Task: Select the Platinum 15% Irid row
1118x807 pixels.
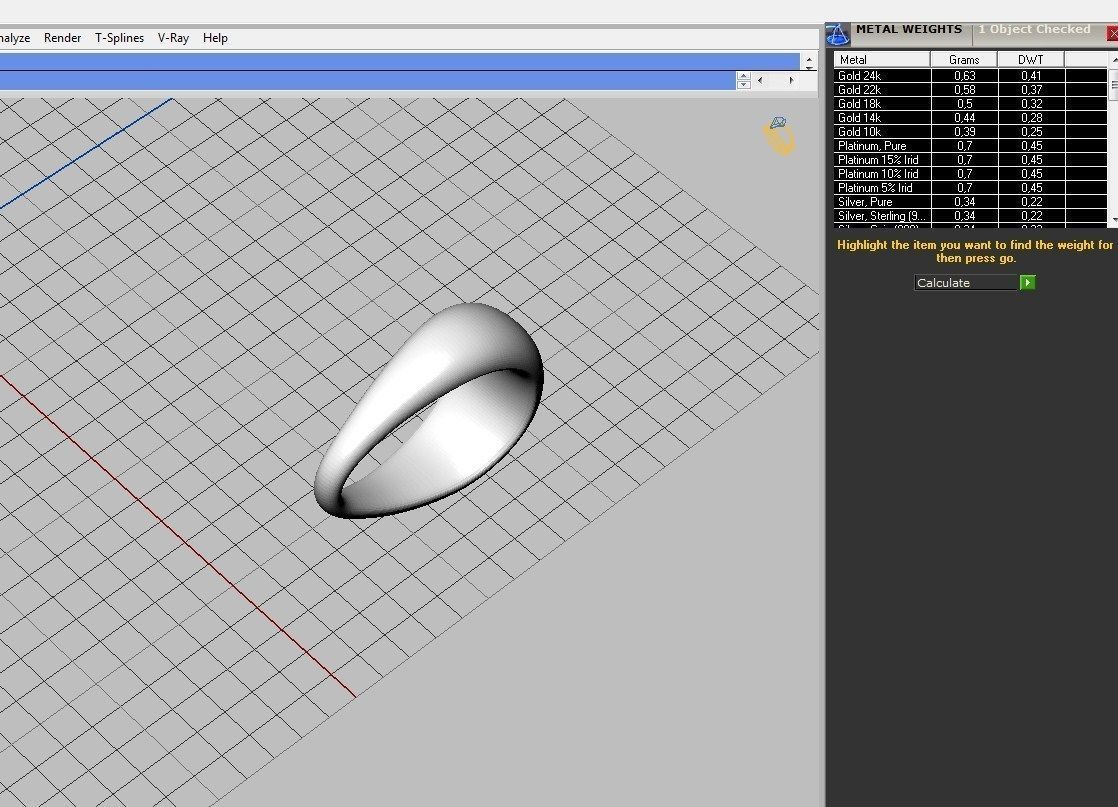Action: (x=971, y=160)
